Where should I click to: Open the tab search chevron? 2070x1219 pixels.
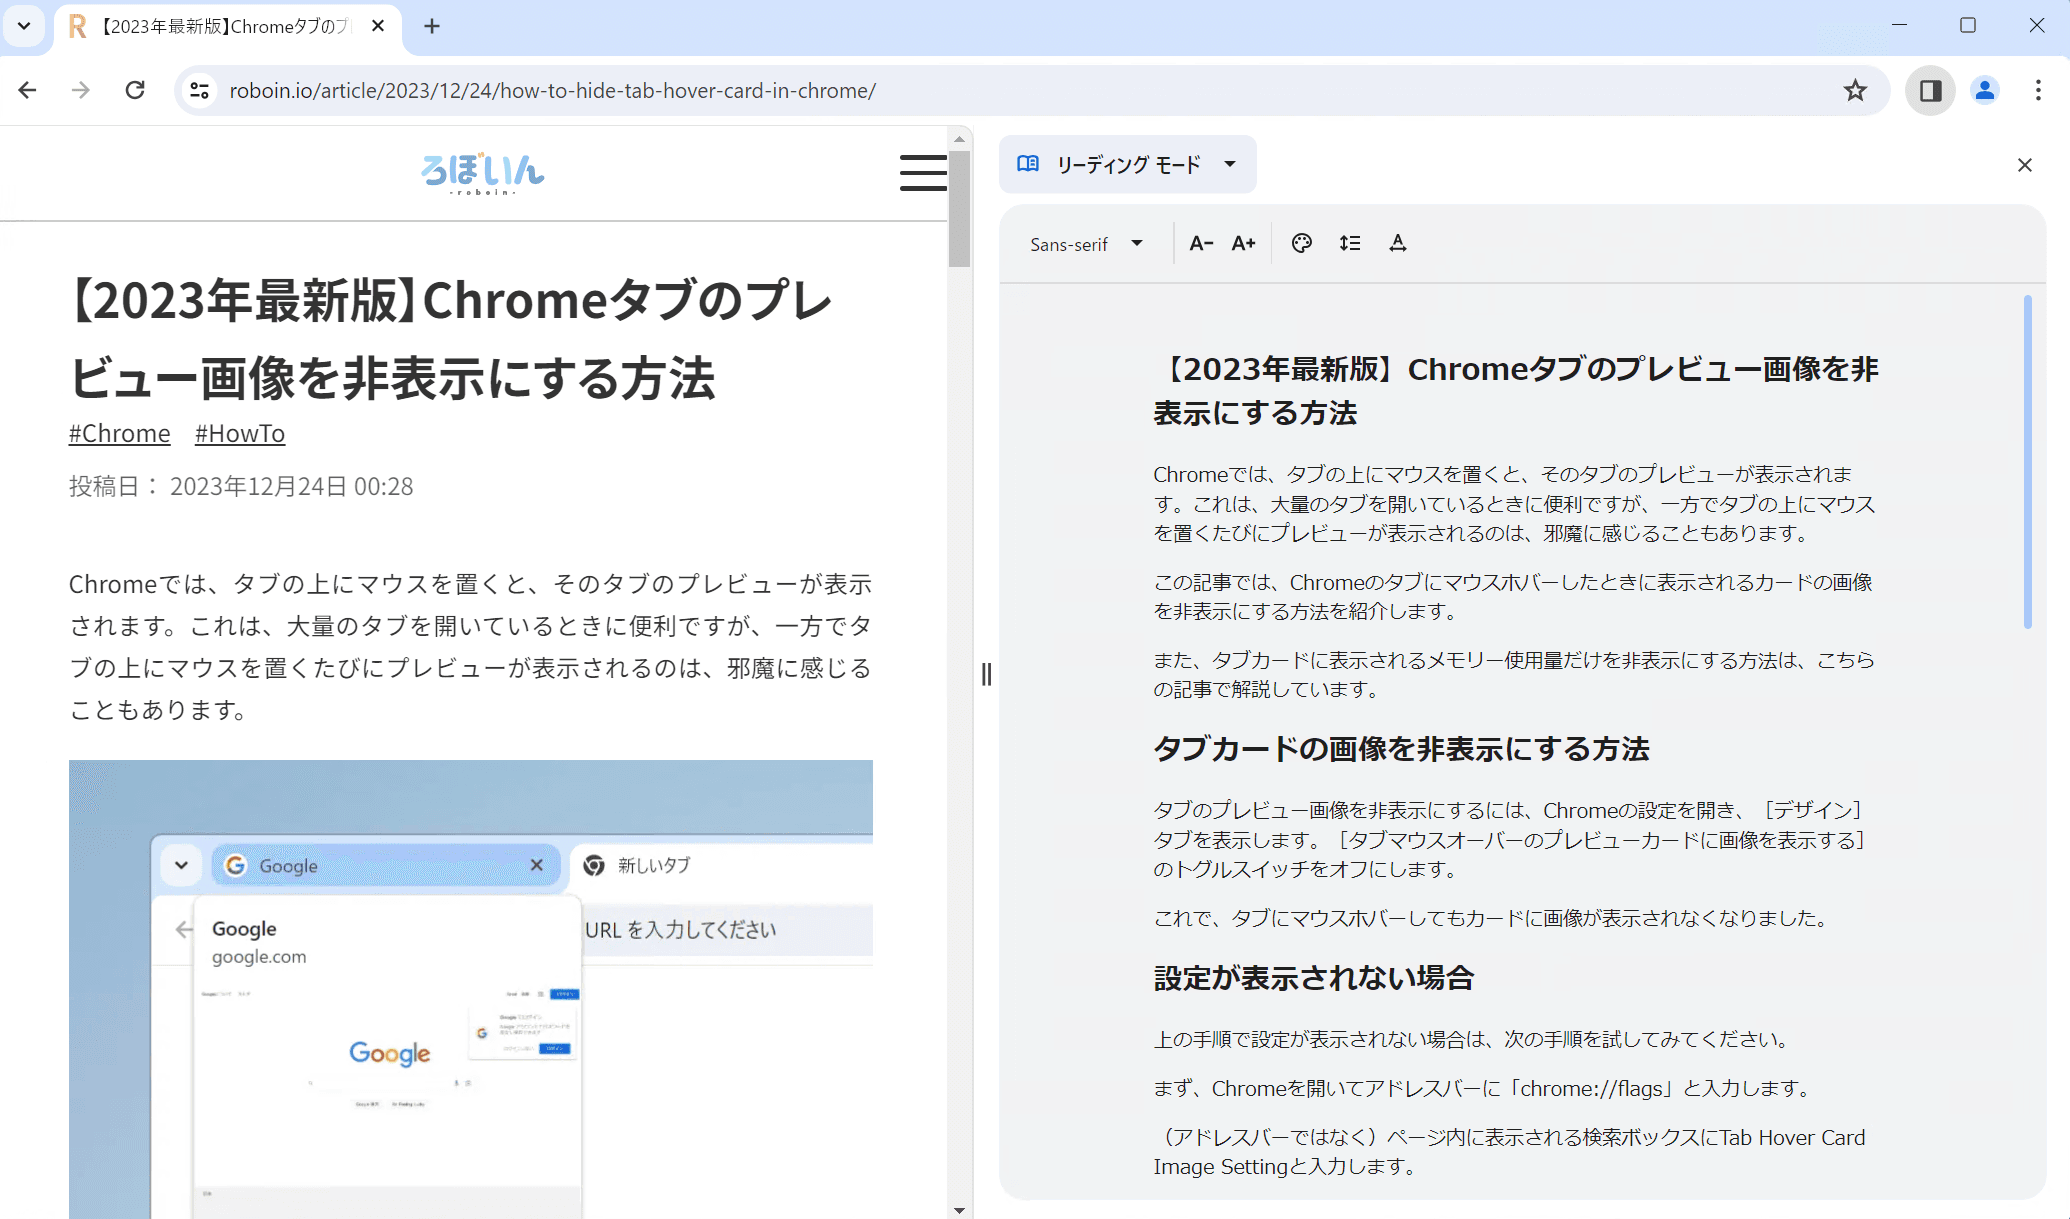click(24, 26)
